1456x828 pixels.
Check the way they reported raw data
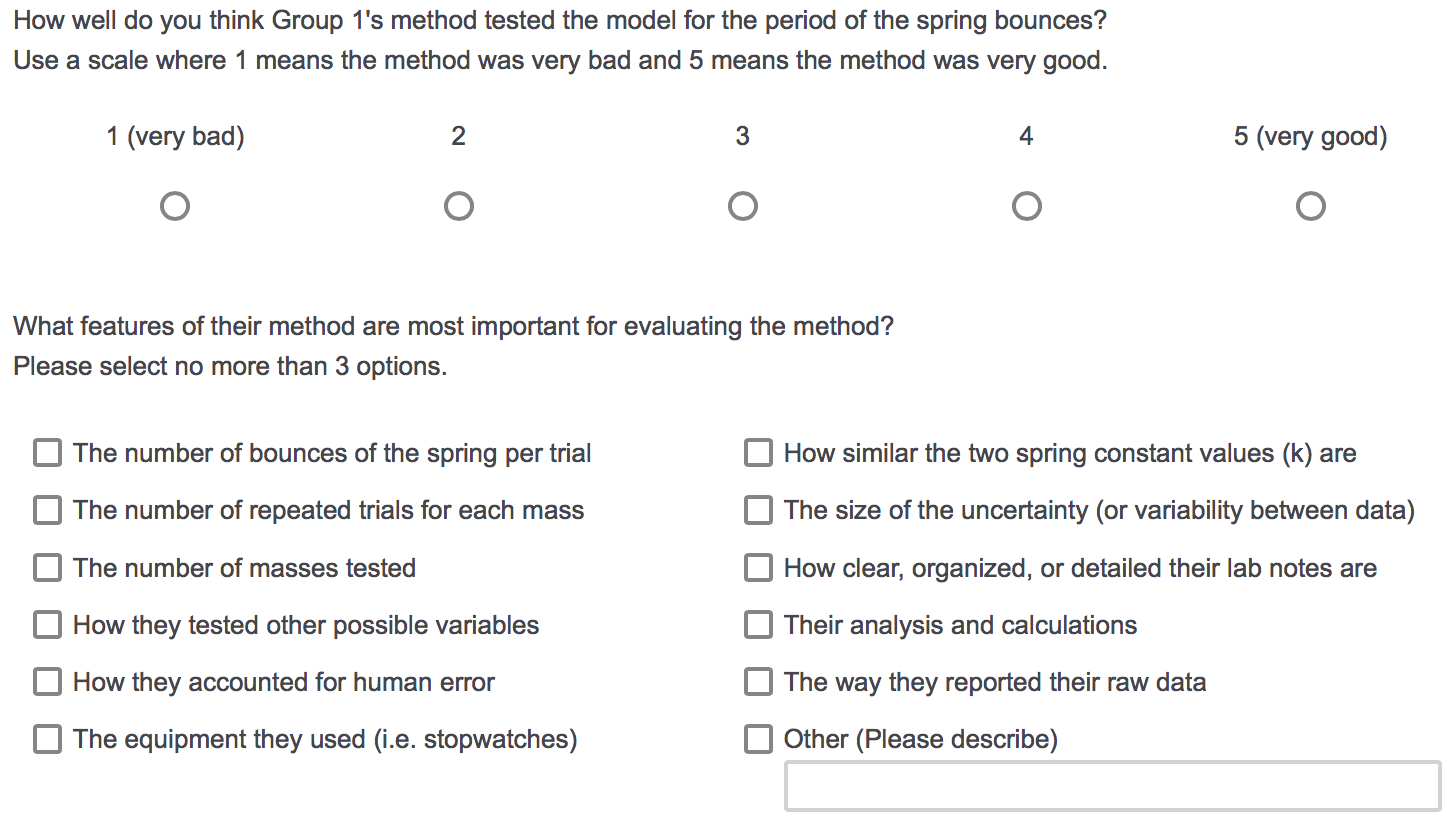coord(758,682)
